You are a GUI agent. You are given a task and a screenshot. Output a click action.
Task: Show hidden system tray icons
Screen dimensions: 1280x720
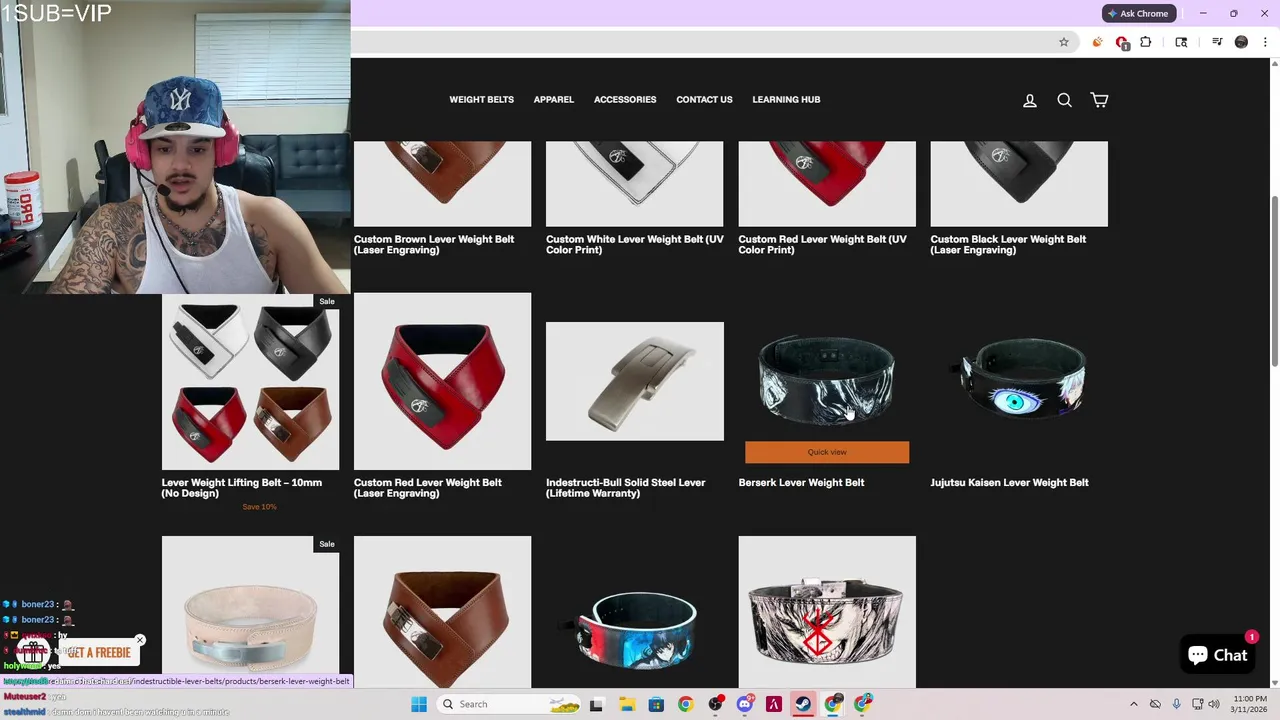coord(1133,704)
